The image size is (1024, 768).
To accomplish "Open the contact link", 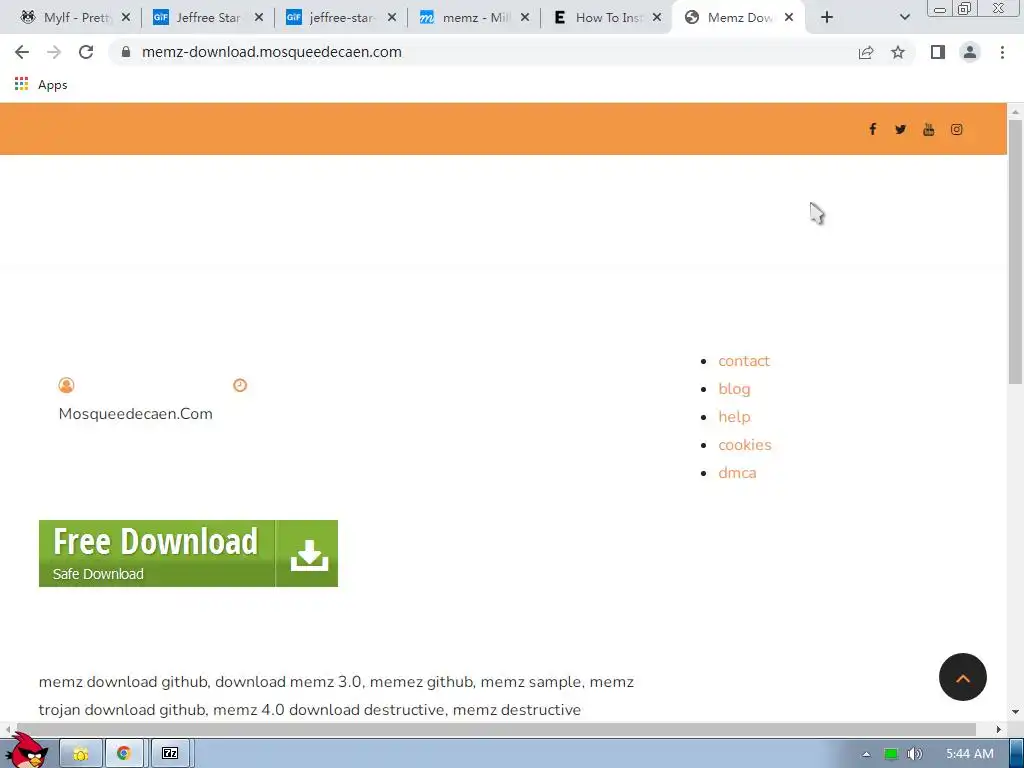I will click(x=744, y=361).
